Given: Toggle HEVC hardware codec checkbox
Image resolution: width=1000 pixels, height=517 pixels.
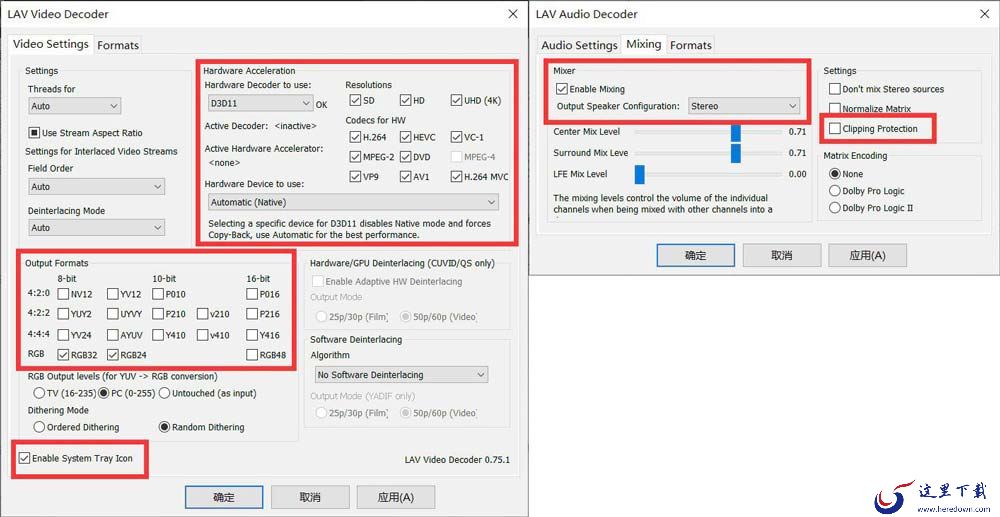Looking at the screenshot, I should [x=406, y=137].
